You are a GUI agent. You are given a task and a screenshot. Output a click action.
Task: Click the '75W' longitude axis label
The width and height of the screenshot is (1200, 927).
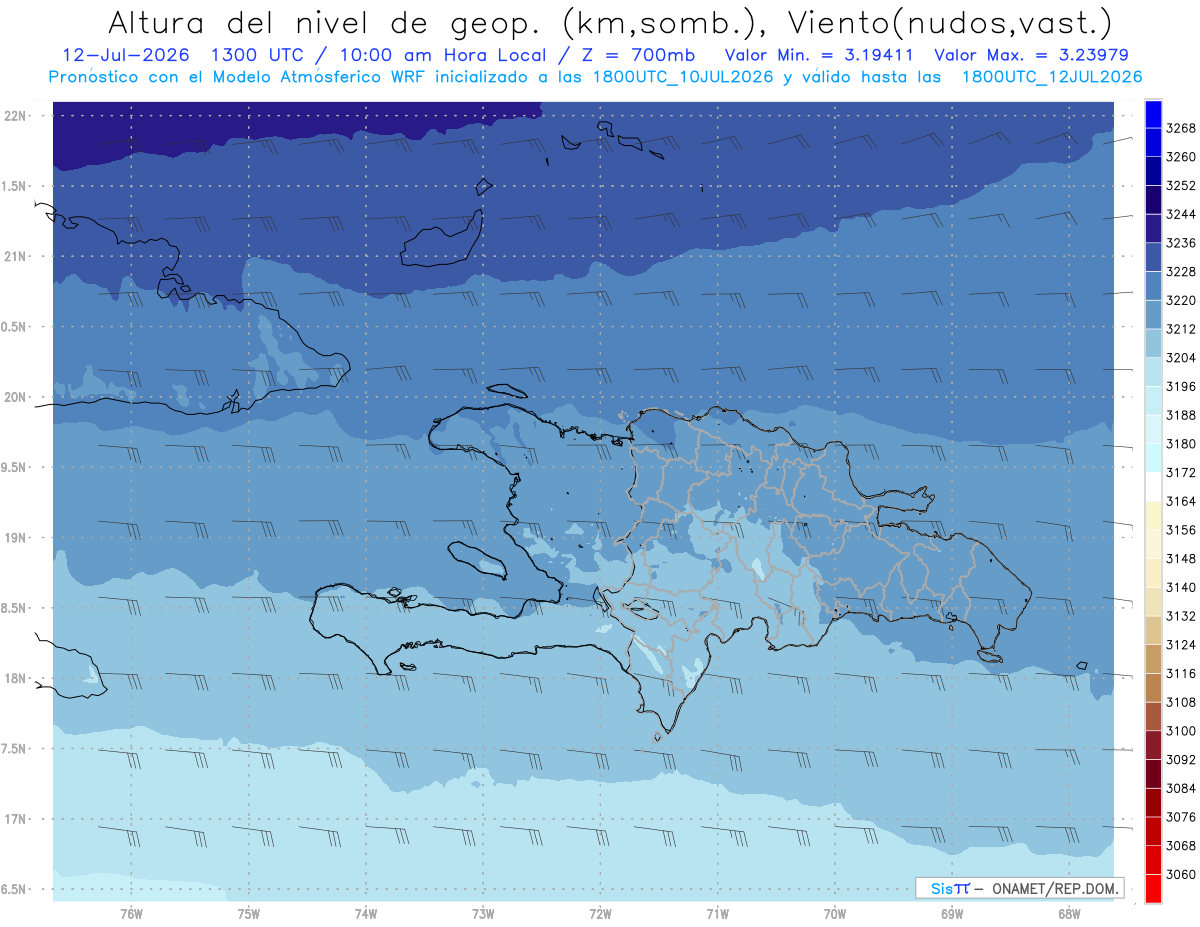[x=248, y=914]
